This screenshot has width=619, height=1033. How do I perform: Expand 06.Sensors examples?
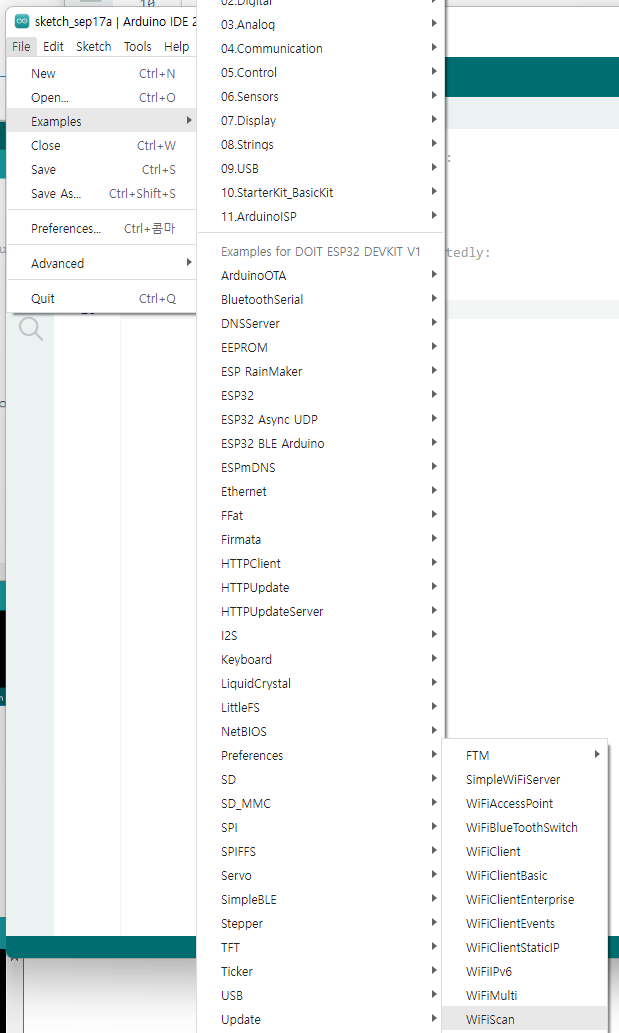pos(321,97)
